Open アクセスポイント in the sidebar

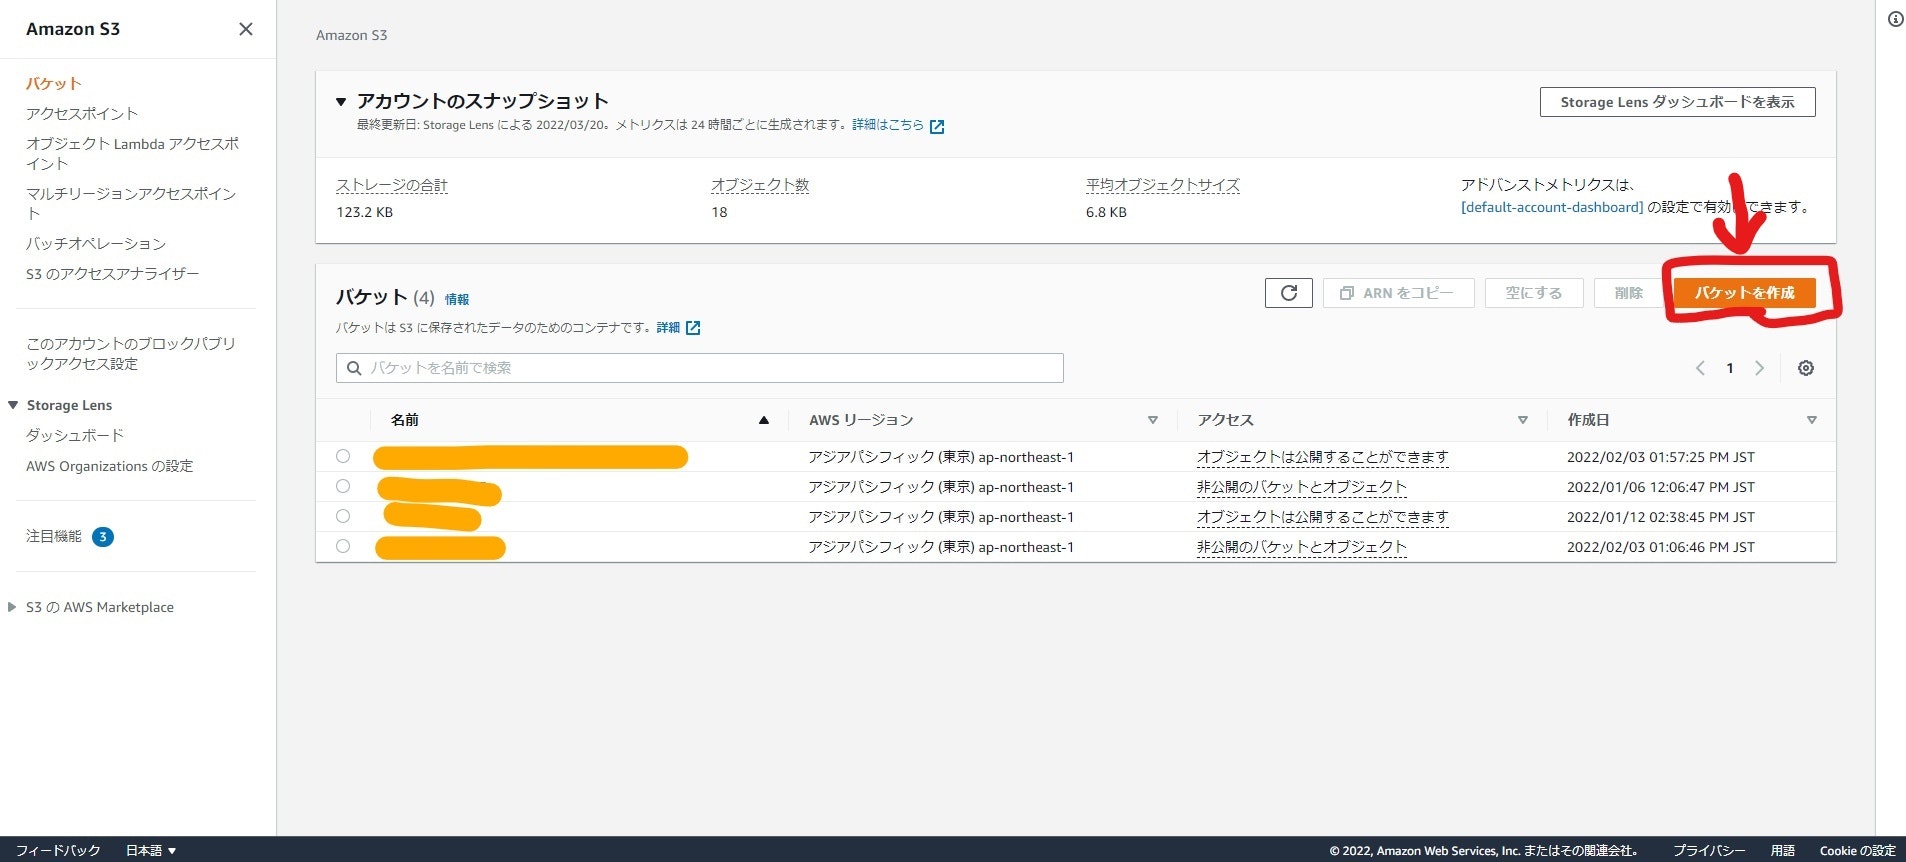coord(82,114)
